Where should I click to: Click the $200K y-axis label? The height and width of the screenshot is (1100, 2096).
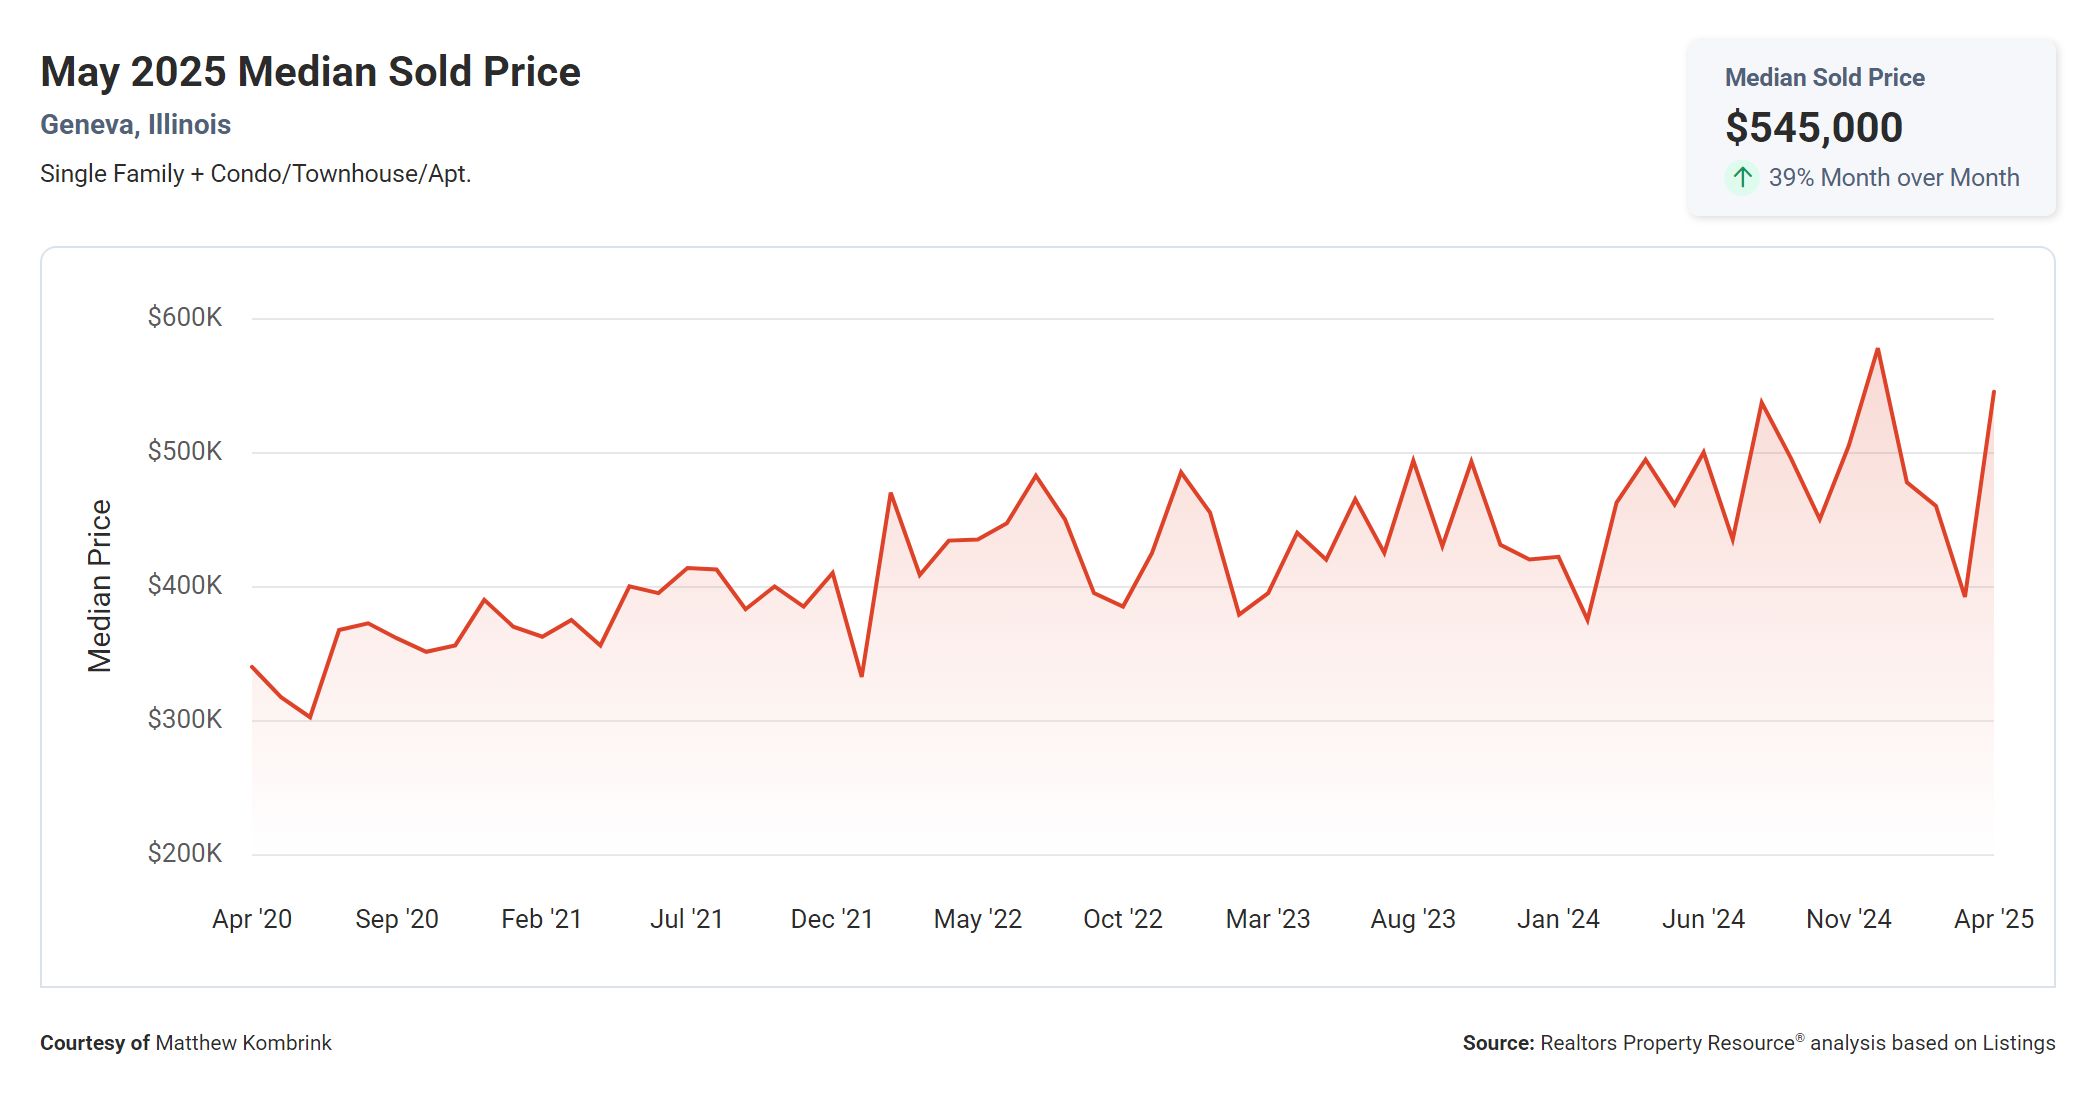[185, 853]
